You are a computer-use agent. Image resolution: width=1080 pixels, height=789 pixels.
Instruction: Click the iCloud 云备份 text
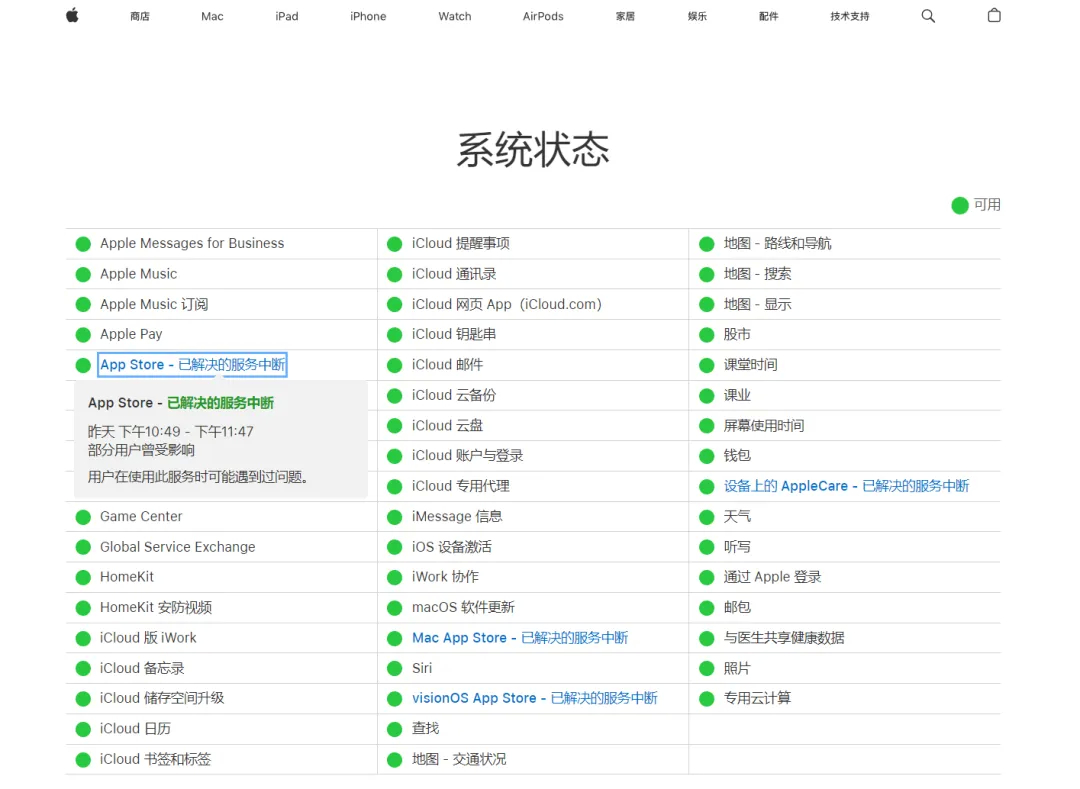pos(454,395)
